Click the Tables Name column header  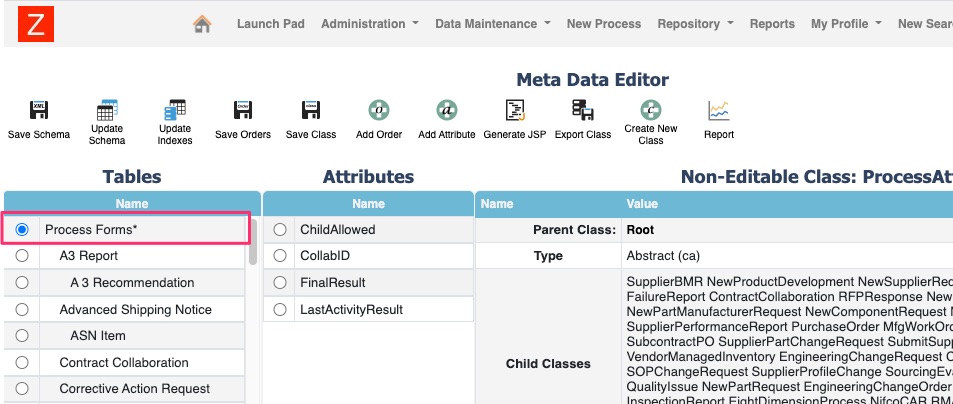(132, 204)
